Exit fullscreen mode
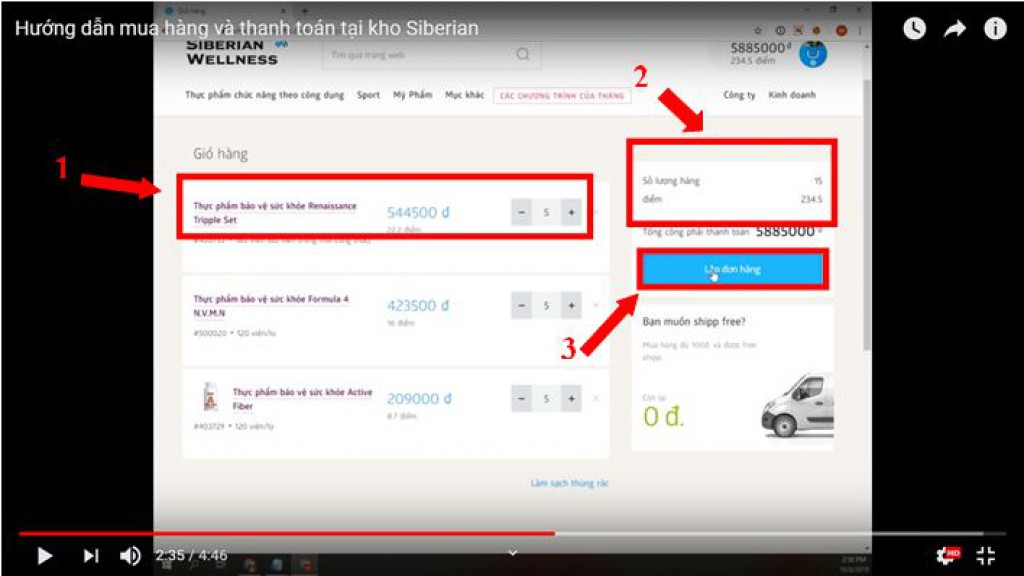 [986, 555]
